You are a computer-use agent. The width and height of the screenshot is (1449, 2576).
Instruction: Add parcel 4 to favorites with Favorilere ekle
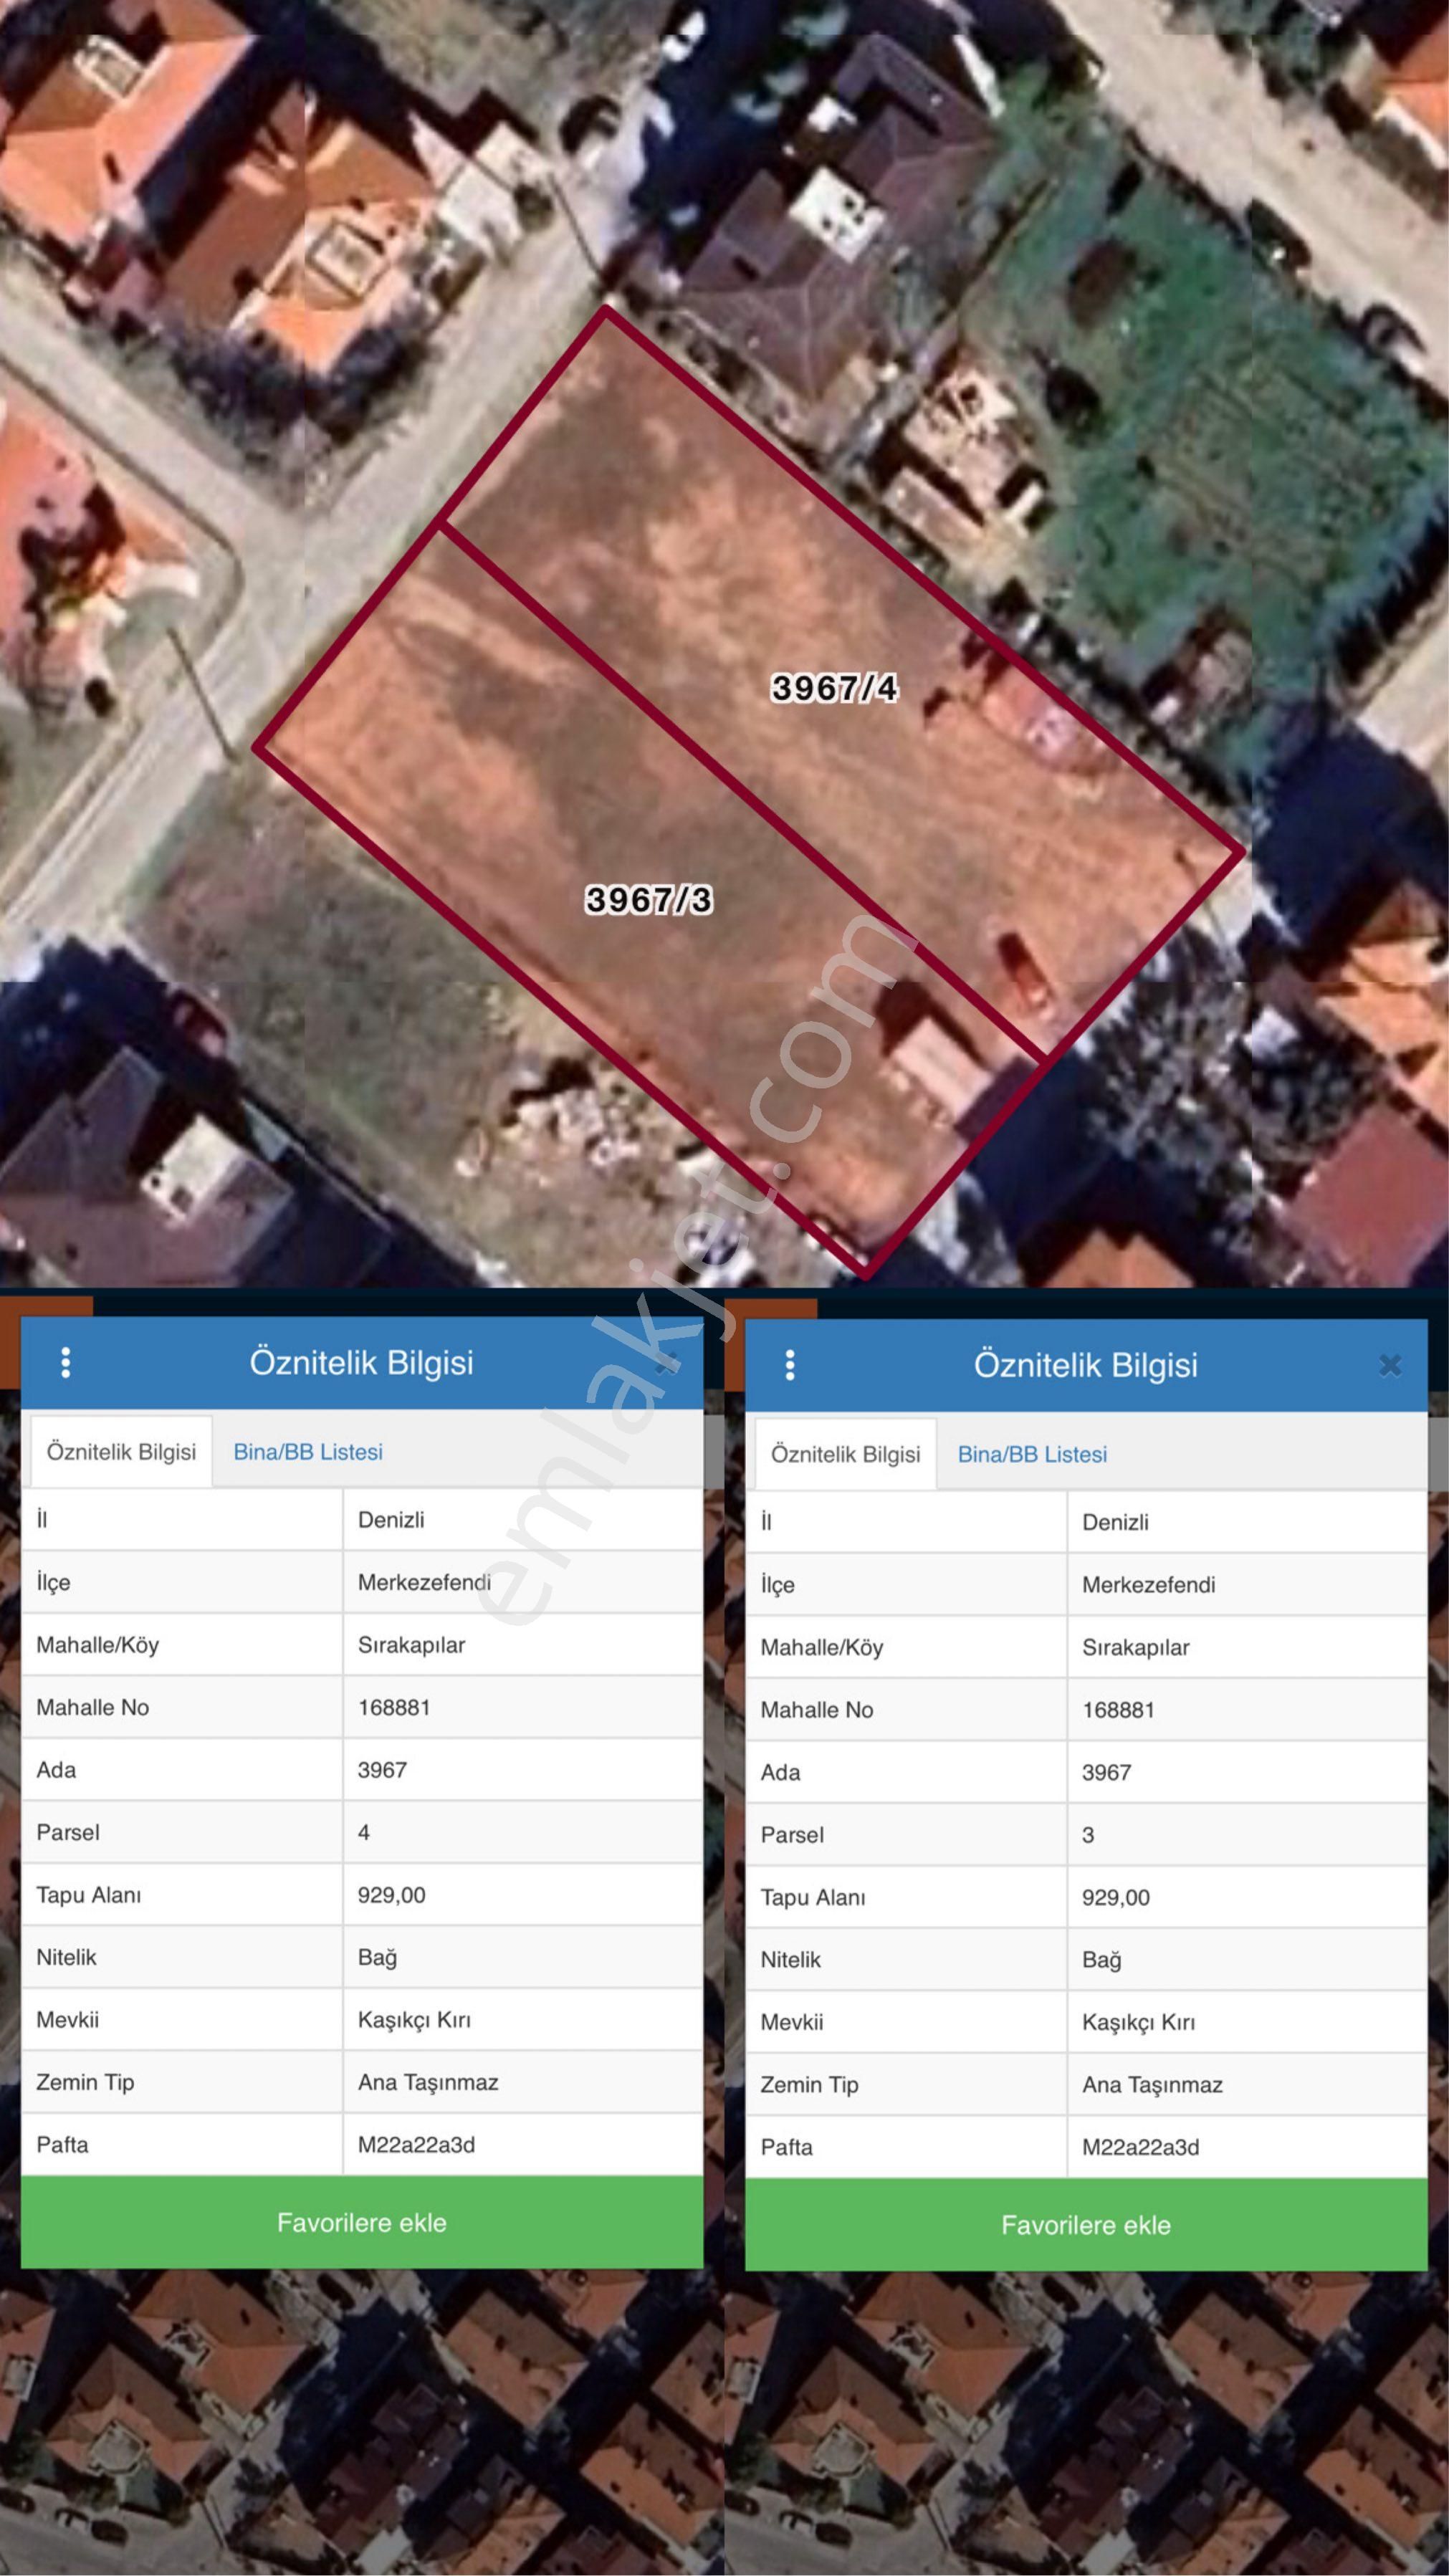[x=362, y=2223]
